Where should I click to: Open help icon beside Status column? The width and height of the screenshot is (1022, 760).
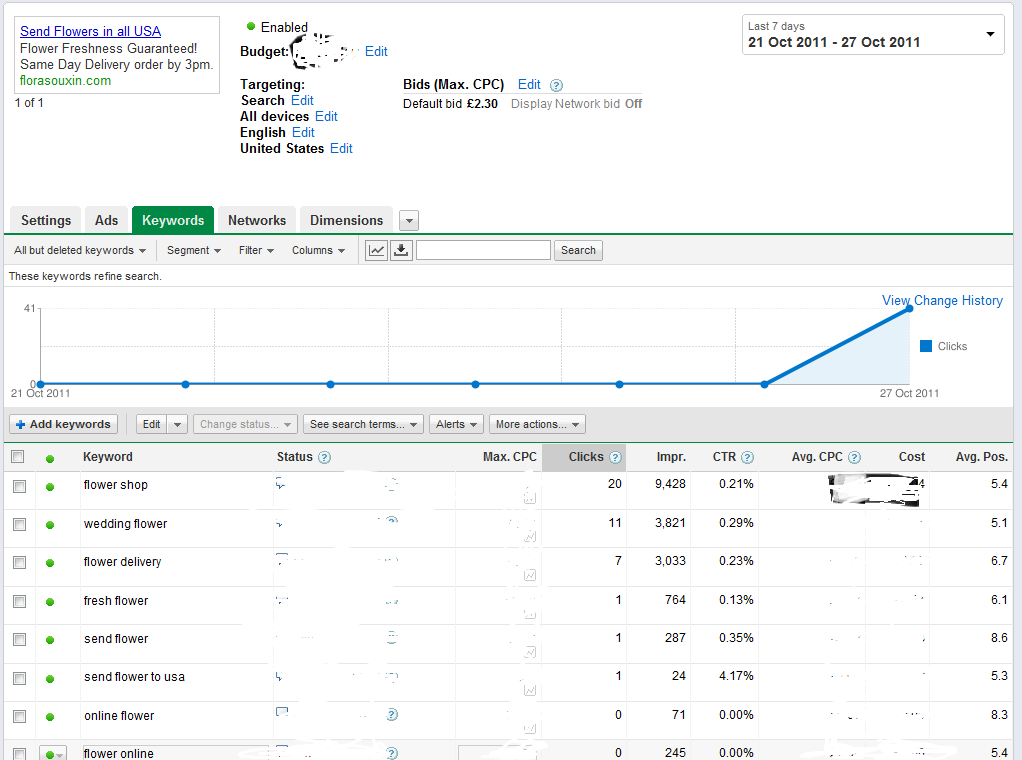click(324, 458)
